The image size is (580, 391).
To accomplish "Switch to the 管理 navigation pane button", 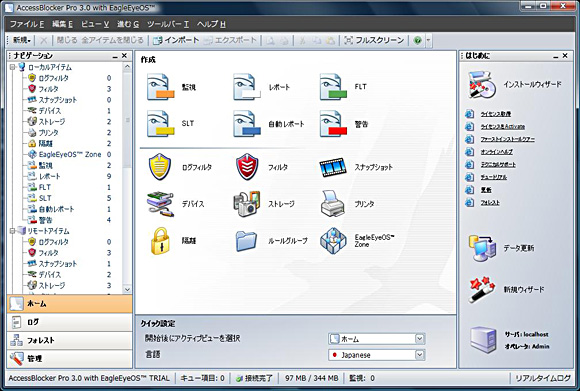I will (70, 358).
